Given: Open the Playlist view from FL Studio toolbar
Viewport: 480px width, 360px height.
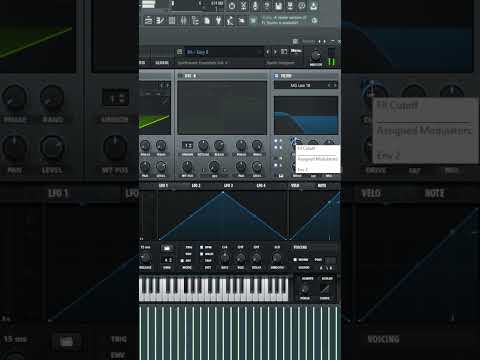Looking at the screenshot, I should pyautogui.click(x=149, y=21).
